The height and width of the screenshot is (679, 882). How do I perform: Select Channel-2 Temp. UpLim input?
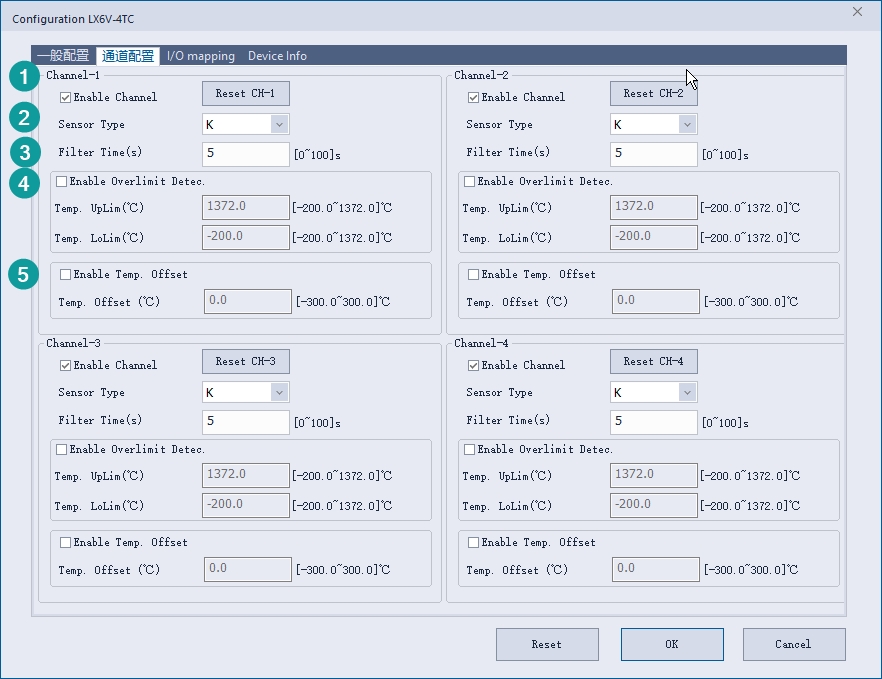click(x=654, y=207)
